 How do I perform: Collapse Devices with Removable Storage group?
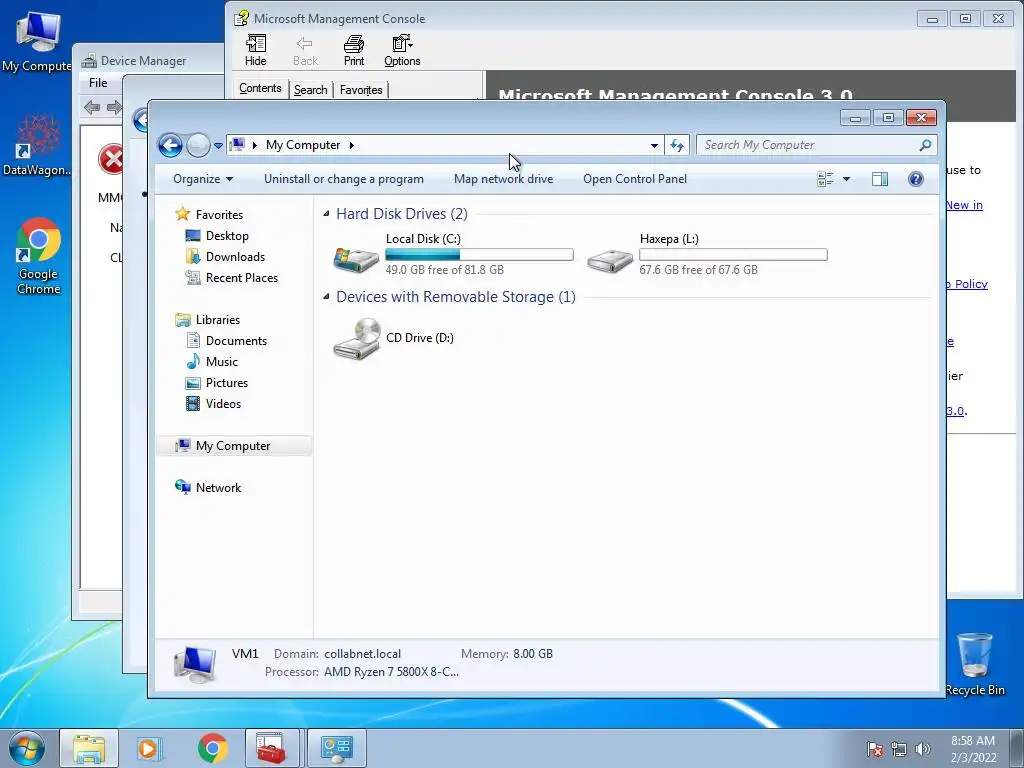tap(326, 296)
